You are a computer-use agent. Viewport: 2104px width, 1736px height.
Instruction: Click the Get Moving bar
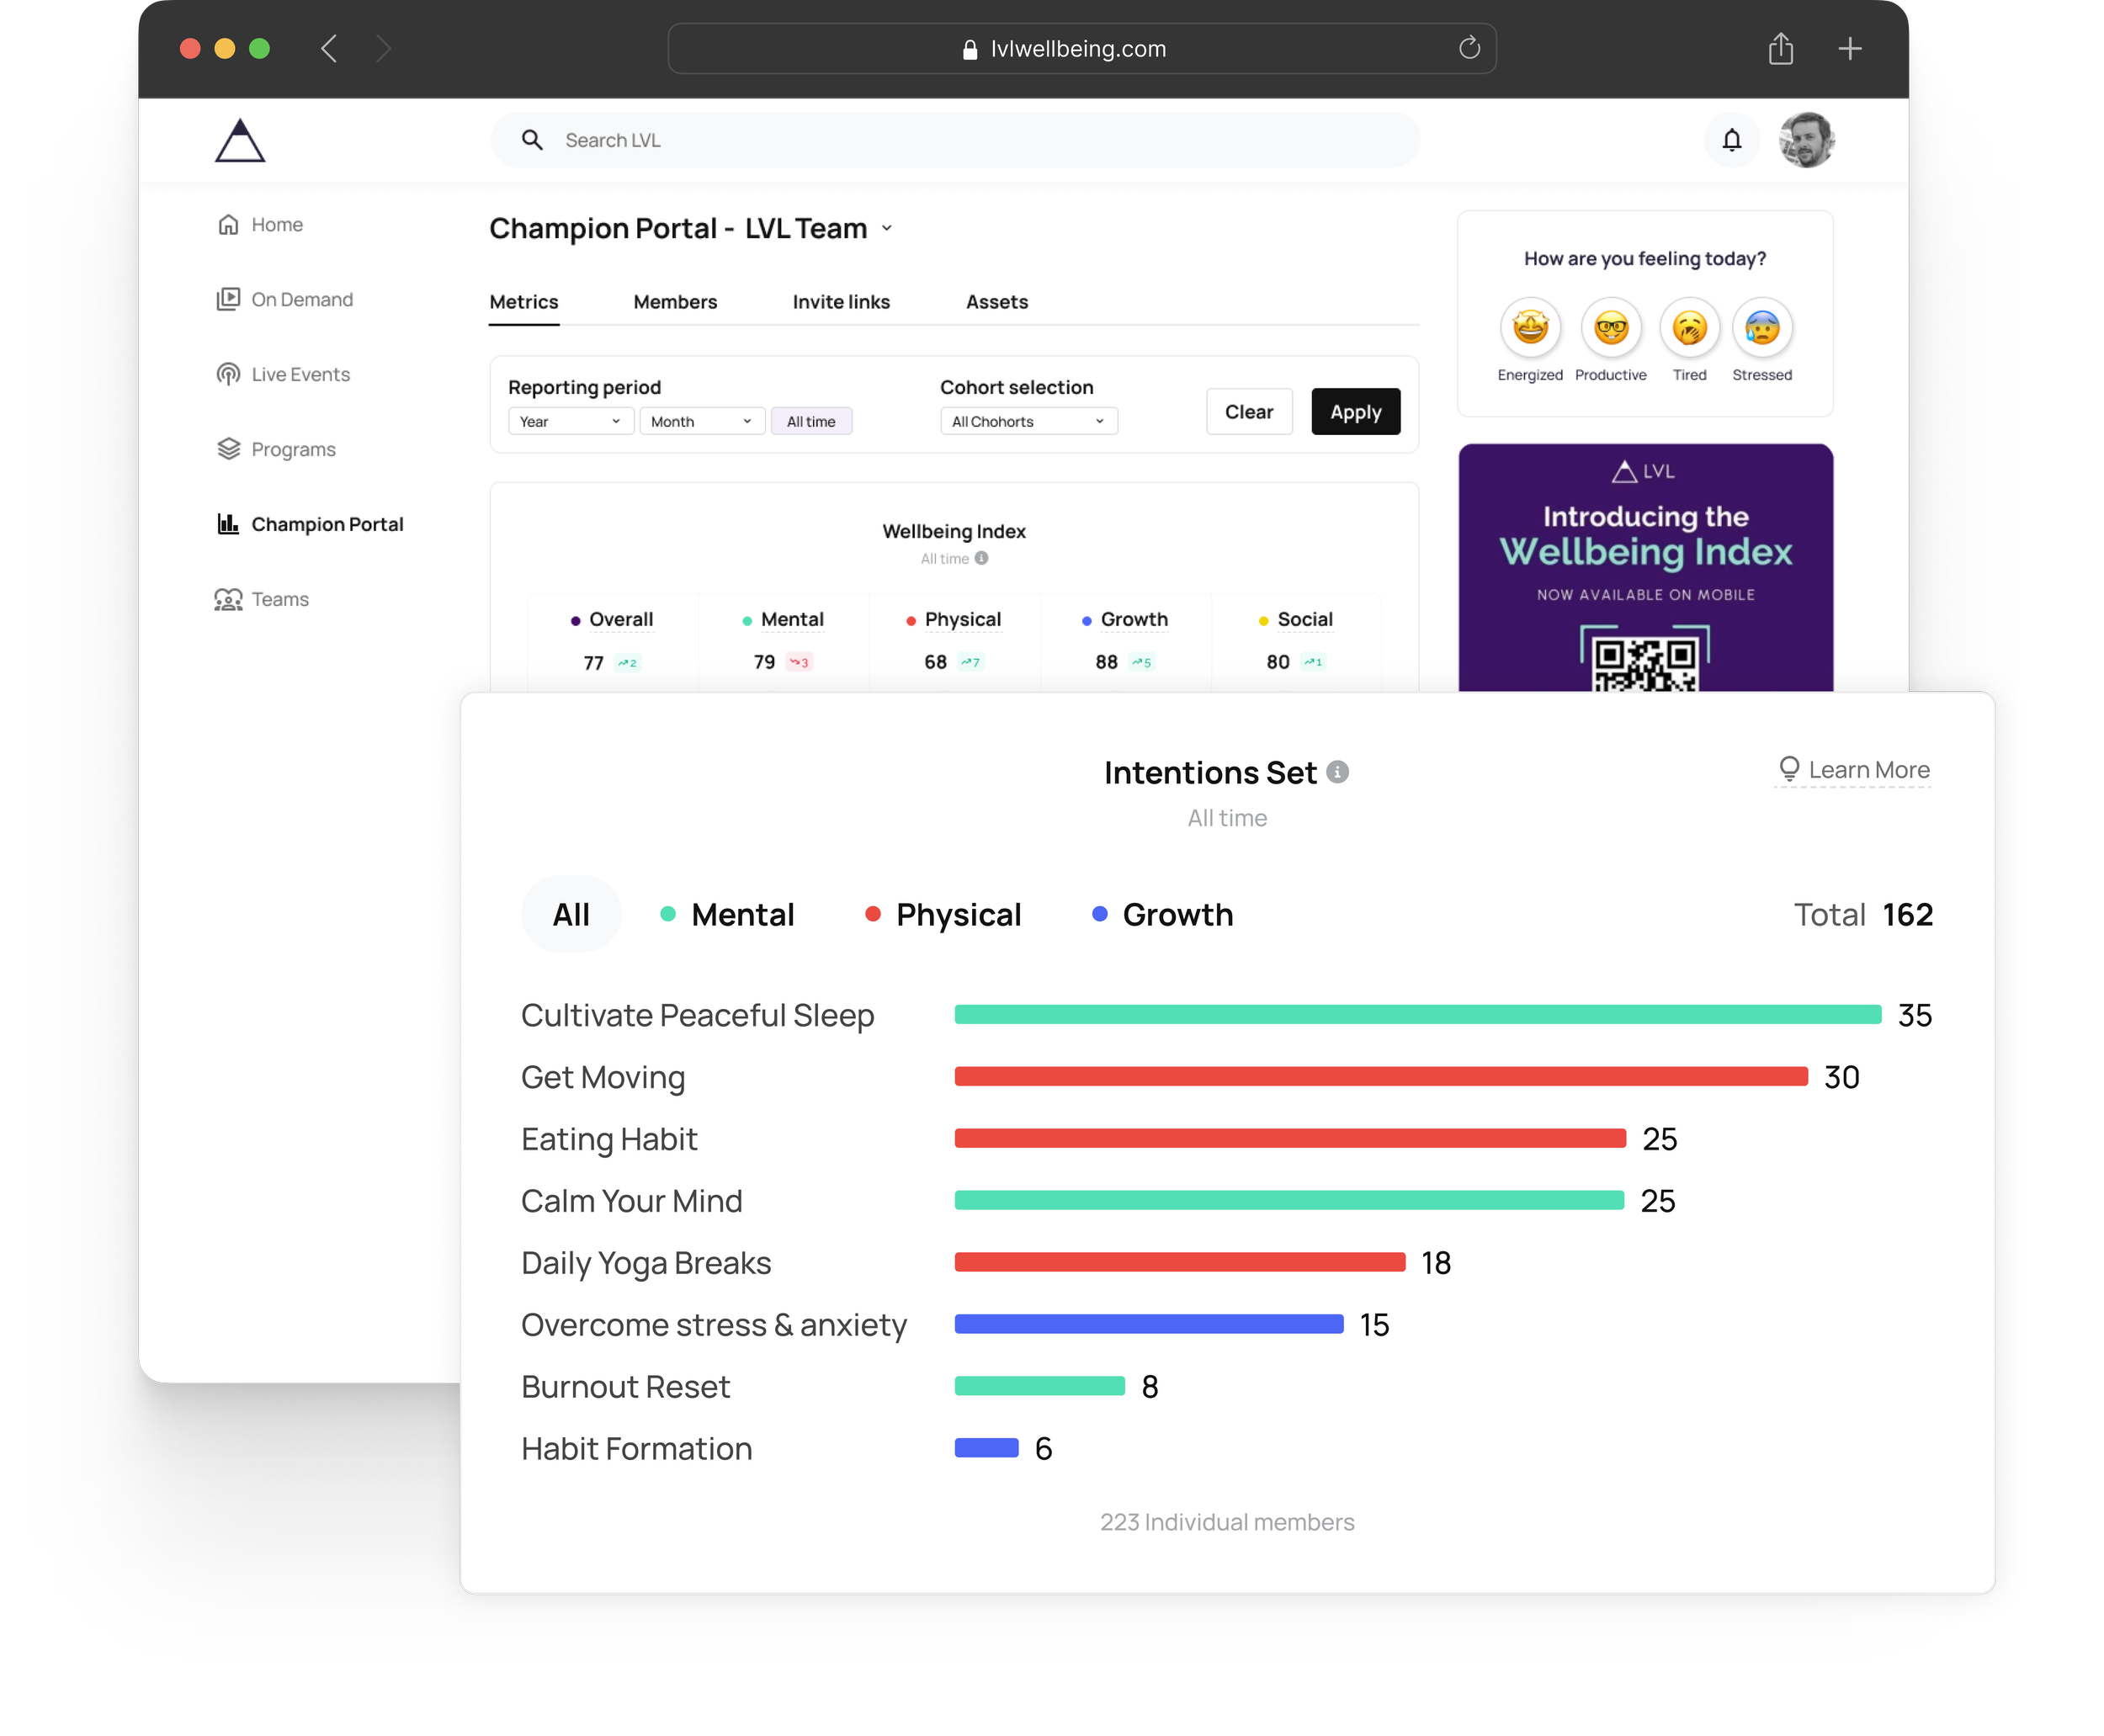1381,1076
